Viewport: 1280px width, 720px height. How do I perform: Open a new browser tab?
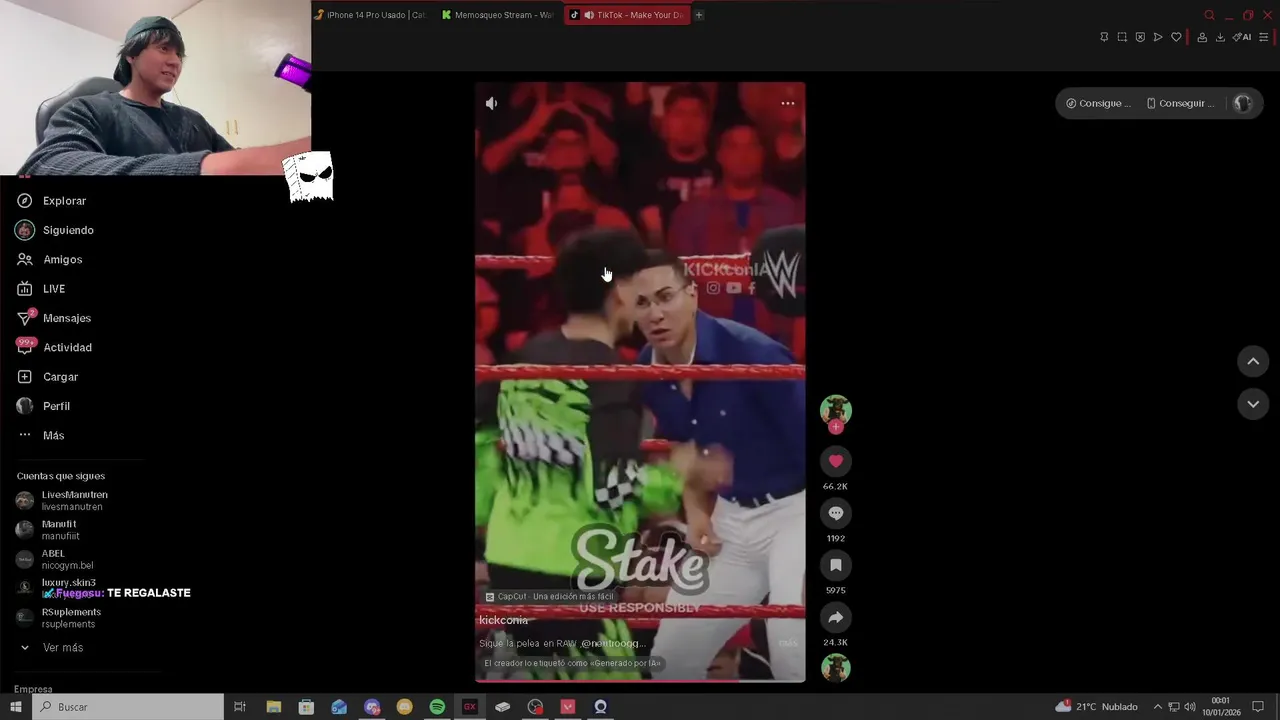point(699,15)
